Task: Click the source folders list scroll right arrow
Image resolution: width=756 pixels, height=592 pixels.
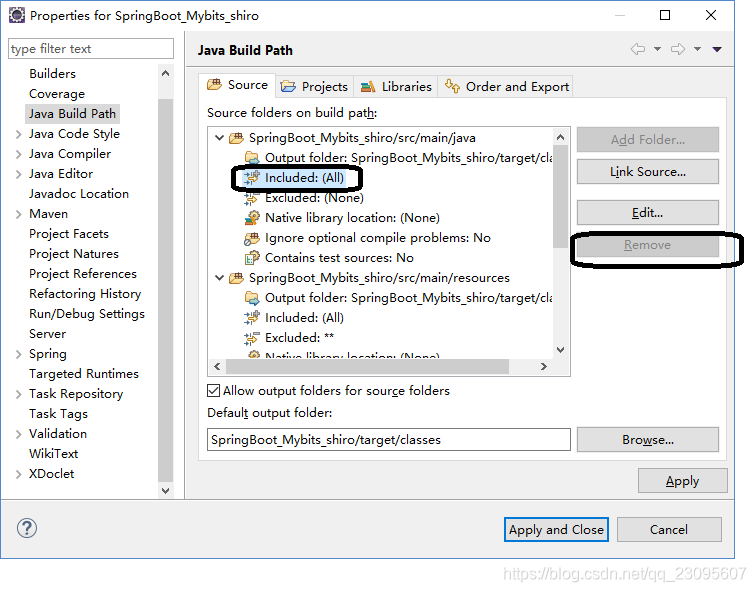Action: click(544, 366)
